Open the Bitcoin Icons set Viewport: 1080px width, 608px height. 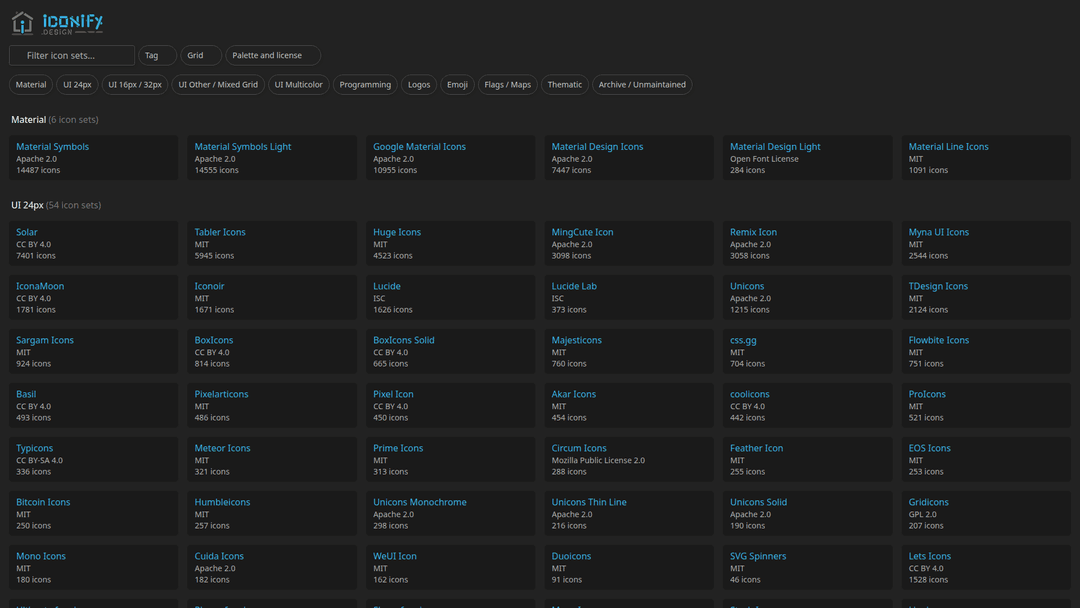[x=43, y=503]
